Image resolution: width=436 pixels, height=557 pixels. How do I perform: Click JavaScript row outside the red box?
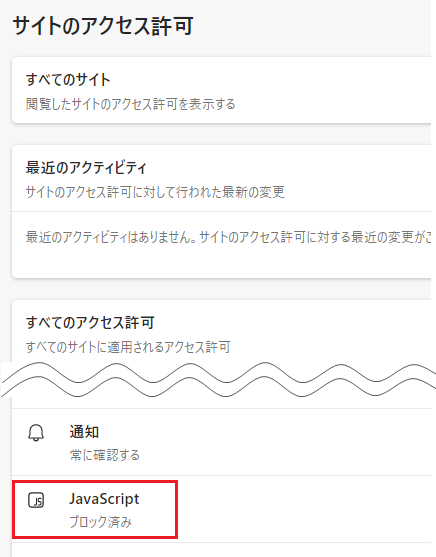click(302, 509)
